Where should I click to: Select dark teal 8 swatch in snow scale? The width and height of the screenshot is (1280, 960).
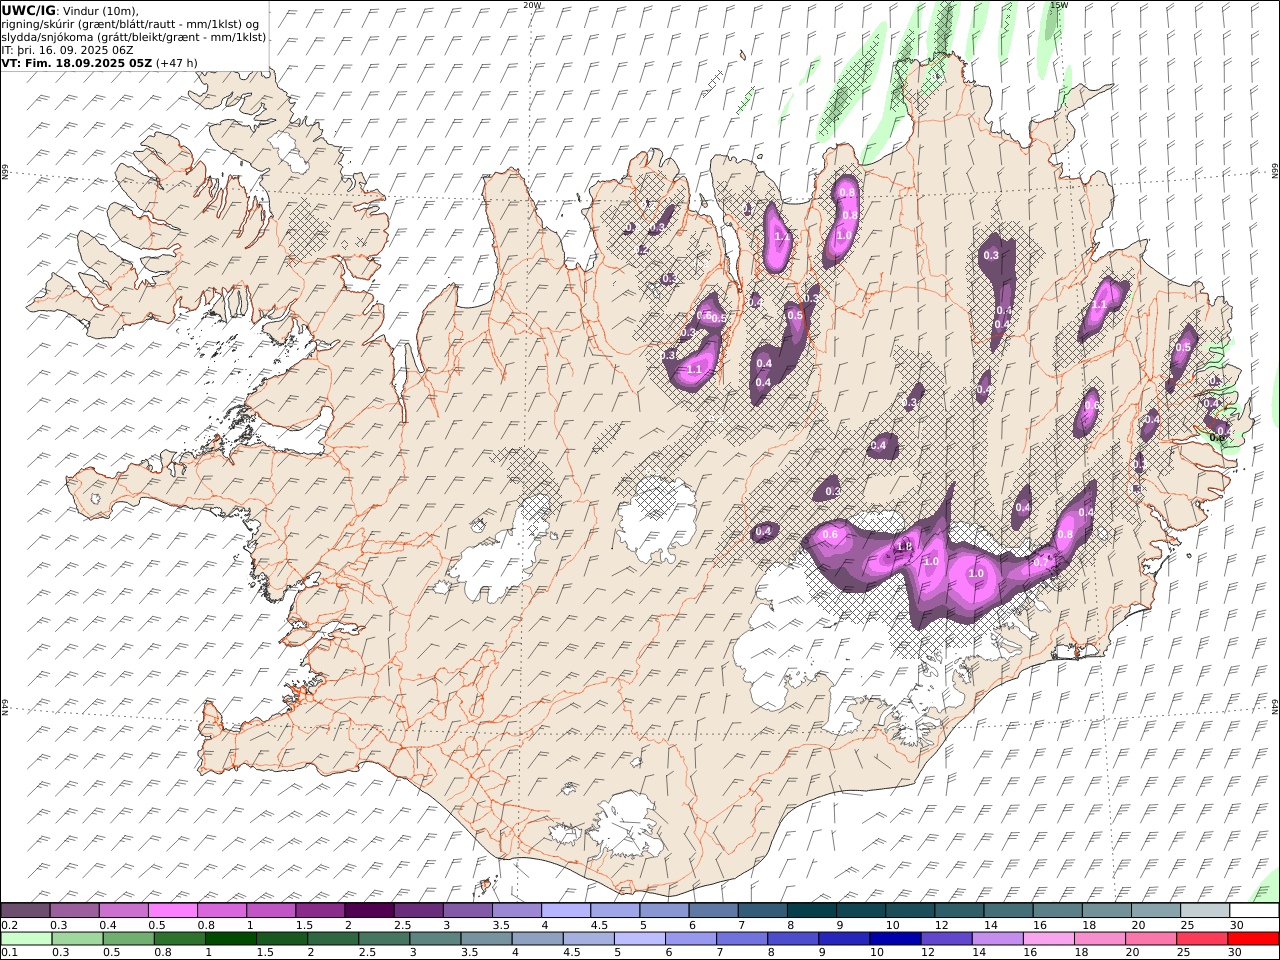pyautogui.click(x=812, y=911)
